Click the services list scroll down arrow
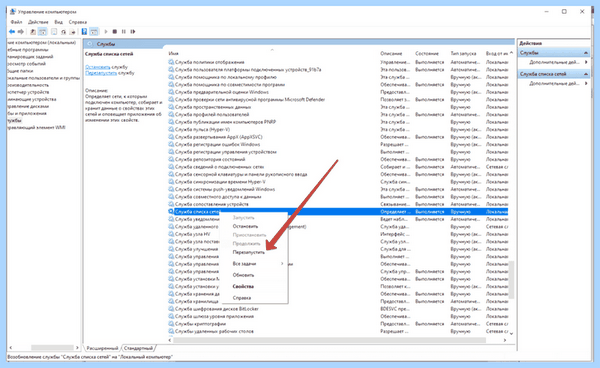This screenshot has height=368, width=600. [x=511, y=334]
